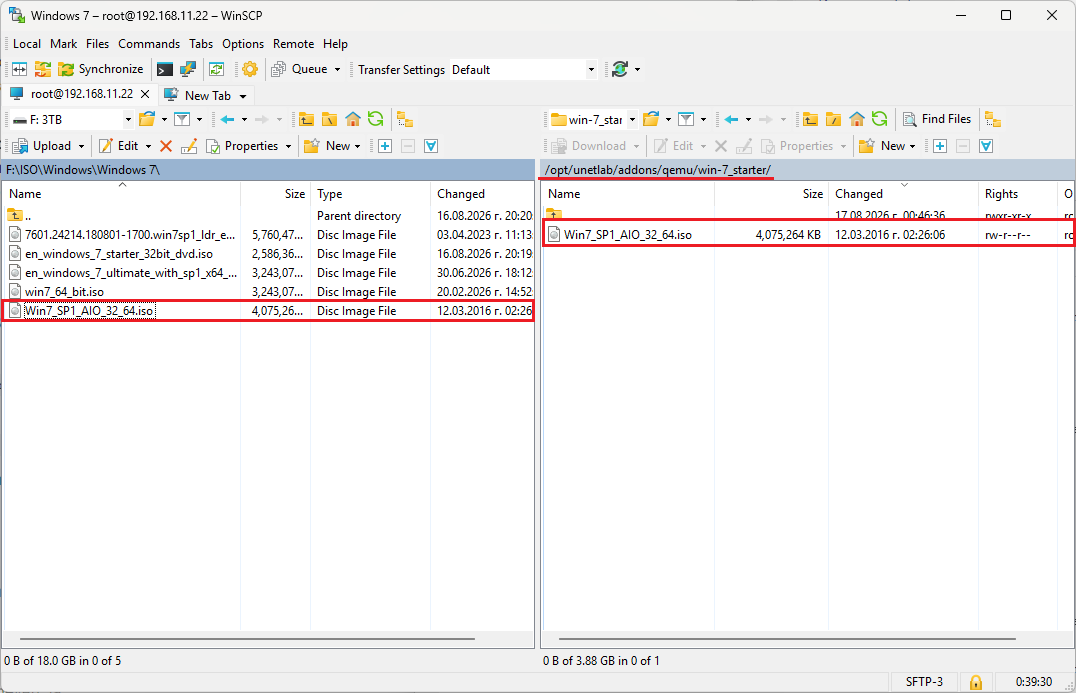Open Preferences gear icon
Image resolution: width=1076 pixels, height=693 pixels.
pos(250,69)
